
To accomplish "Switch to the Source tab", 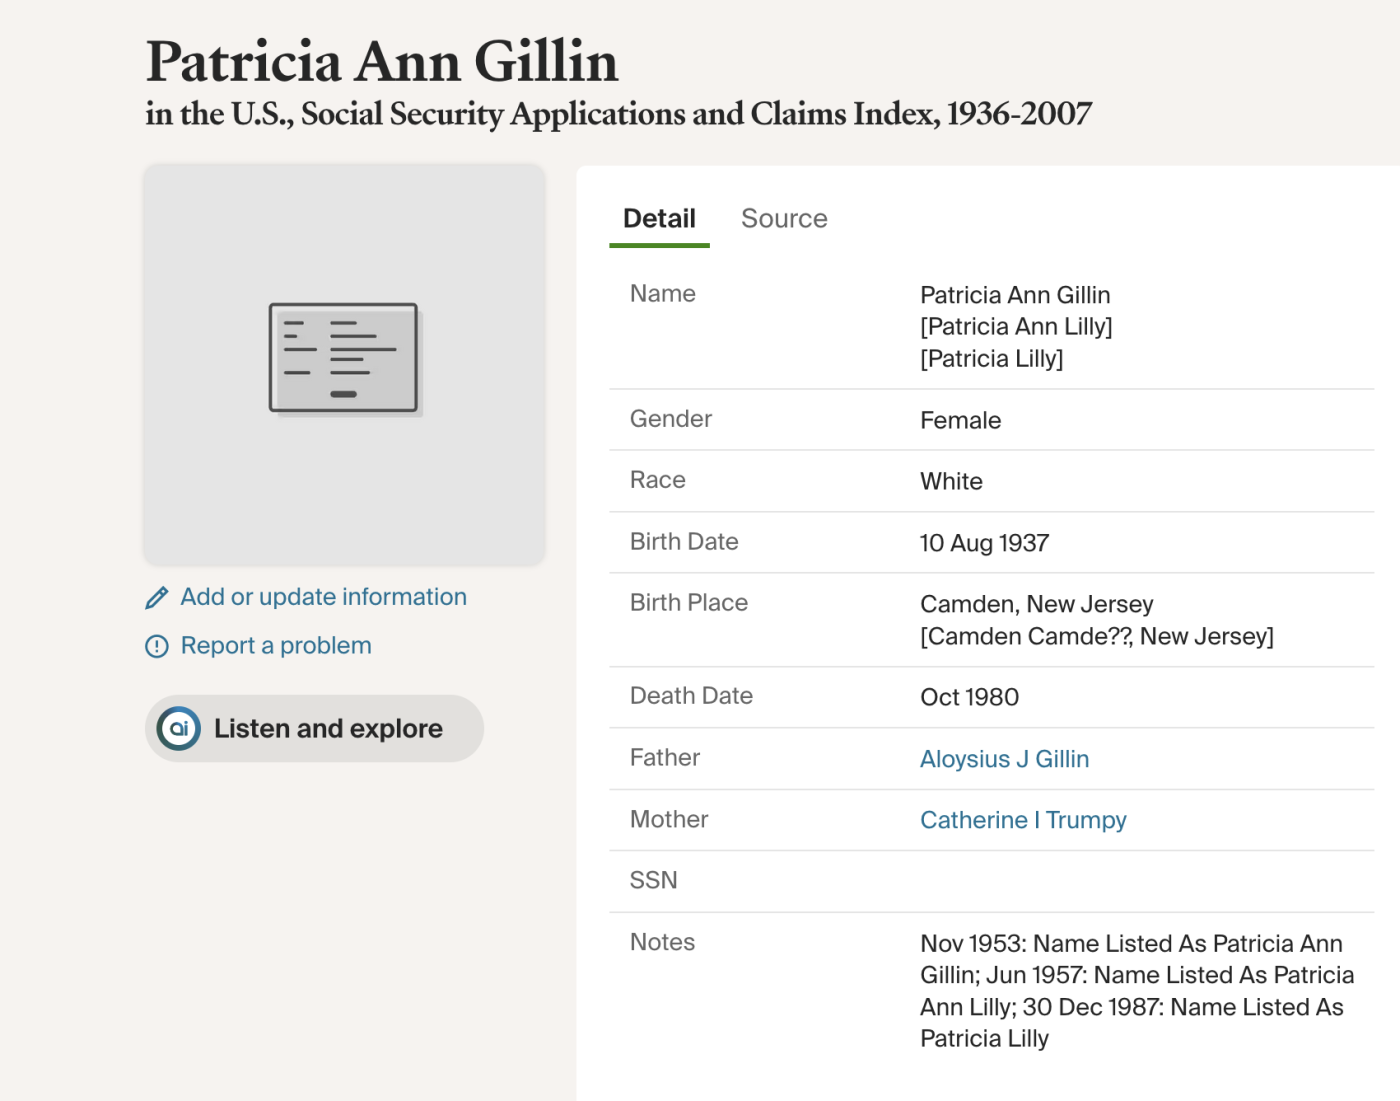I will [784, 219].
